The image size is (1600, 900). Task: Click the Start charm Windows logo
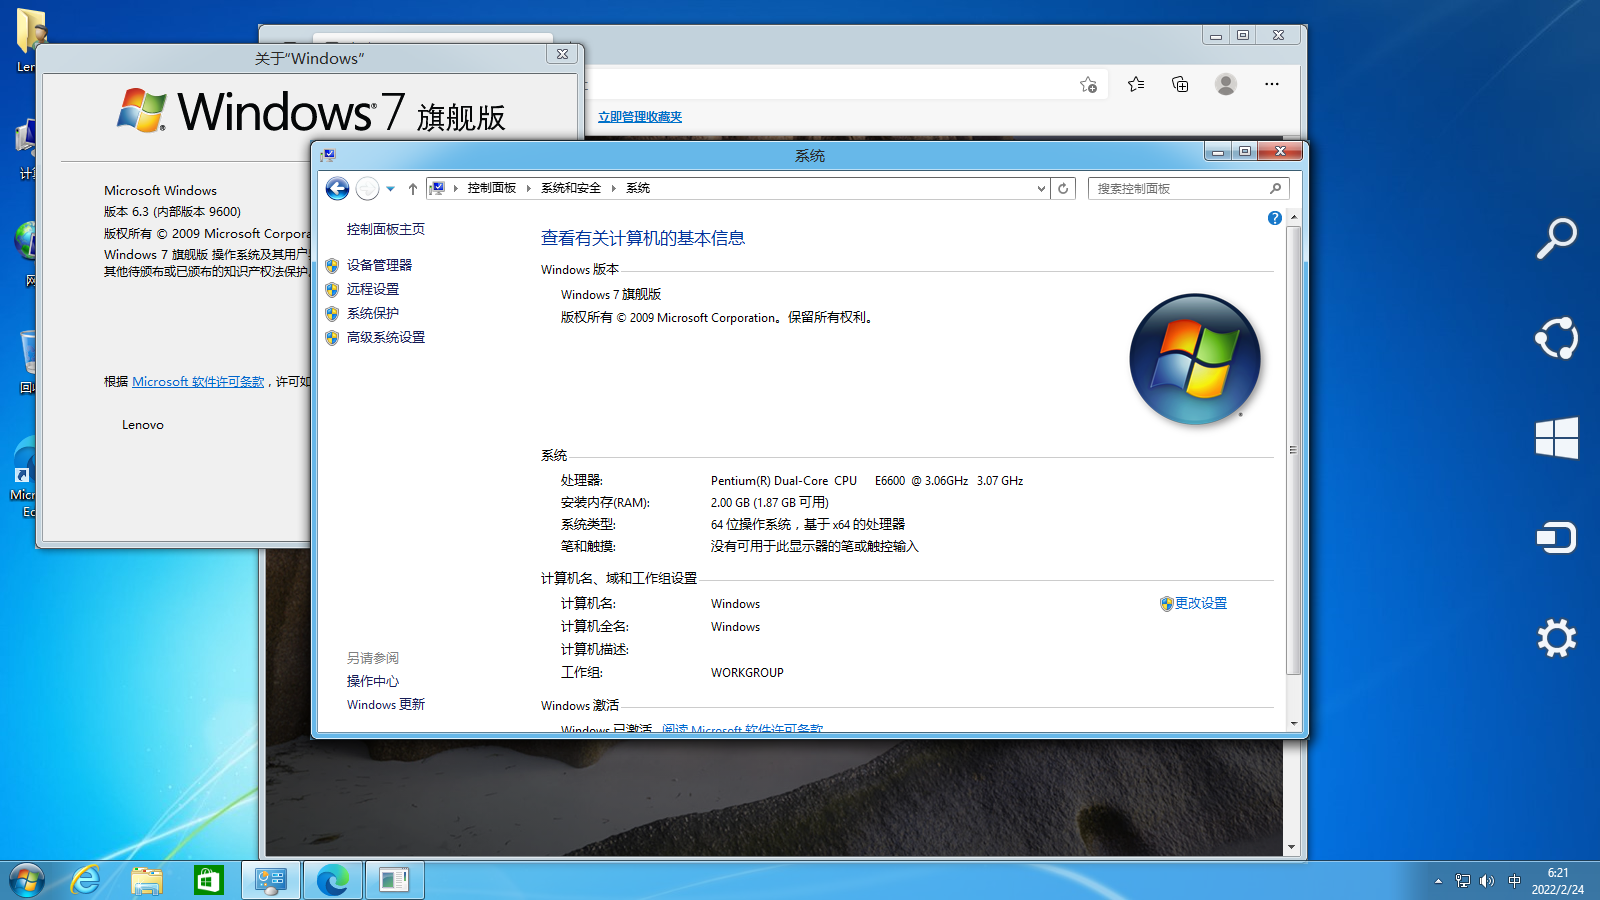coord(1556,438)
